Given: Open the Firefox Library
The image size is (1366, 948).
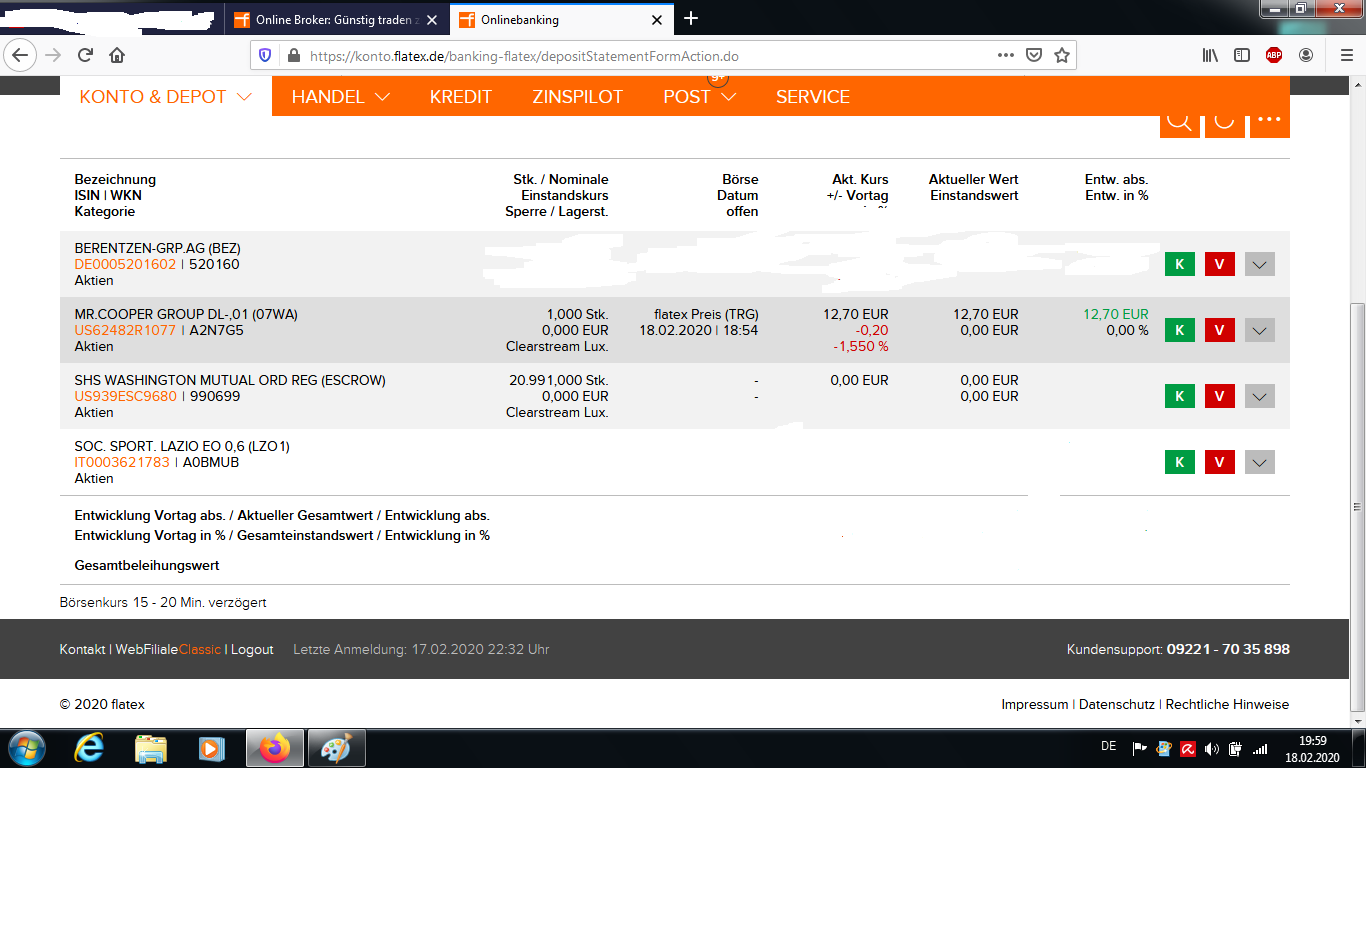Looking at the screenshot, I should 1210,55.
